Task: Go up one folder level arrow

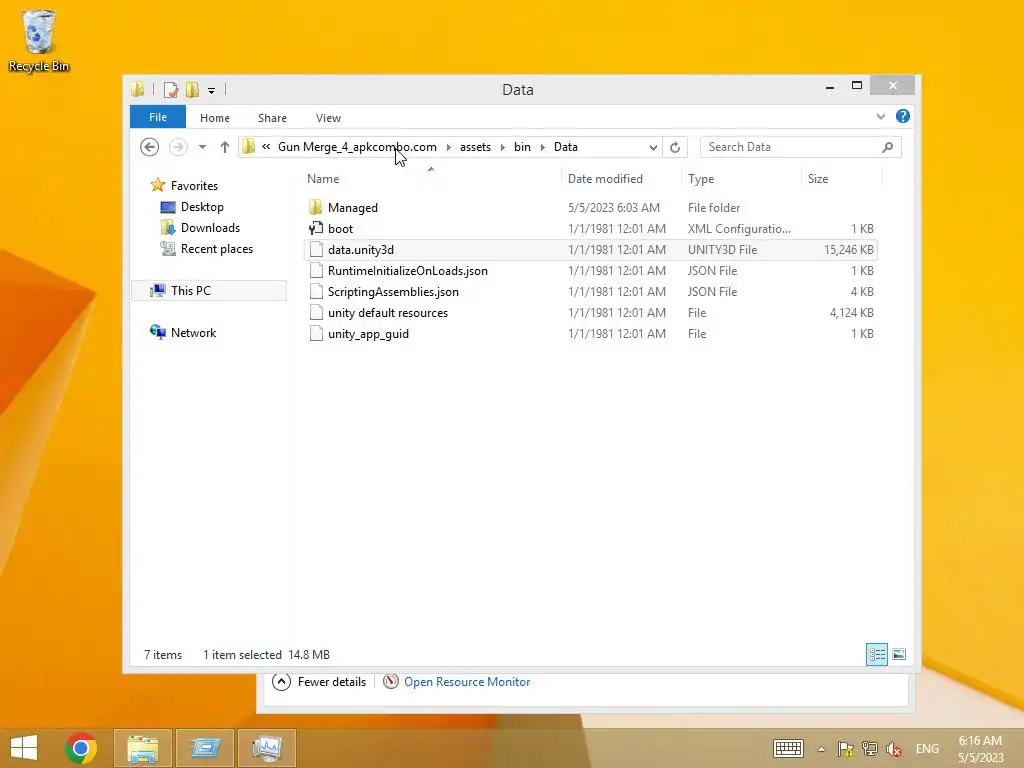Action: (x=225, y=147)
